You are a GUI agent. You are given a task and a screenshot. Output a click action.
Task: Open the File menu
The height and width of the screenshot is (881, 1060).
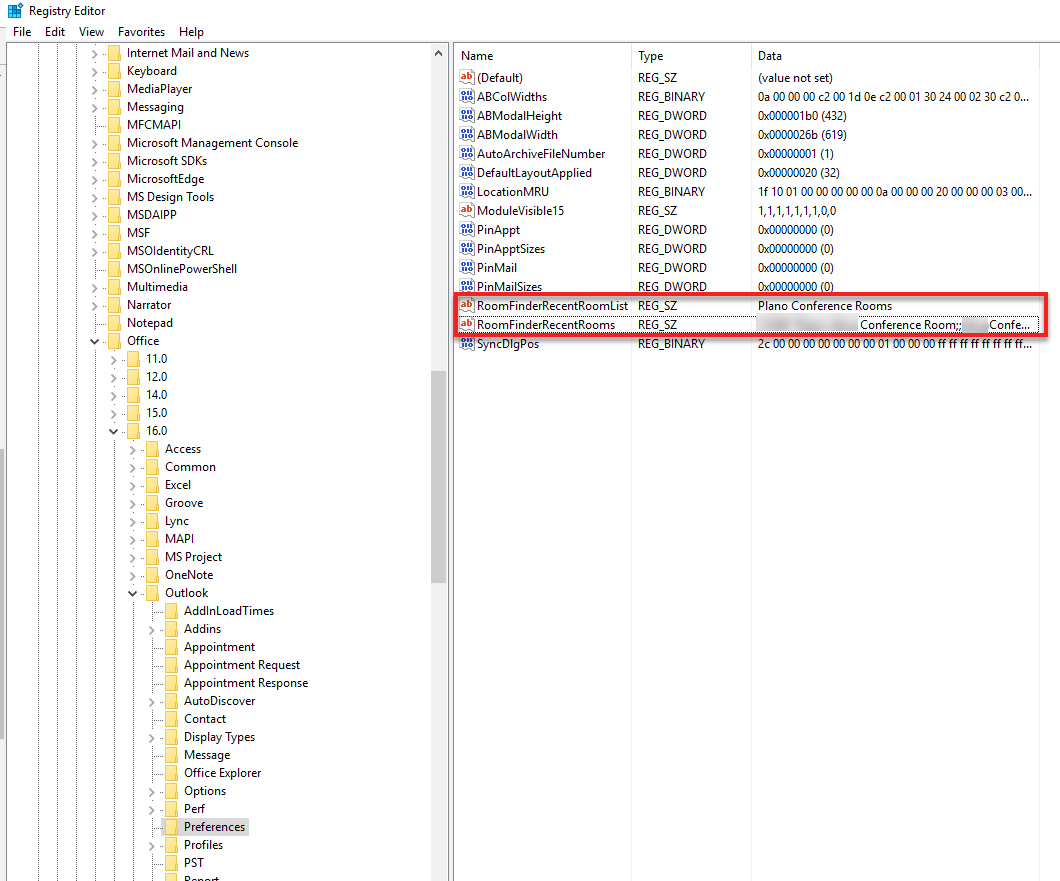22,32
